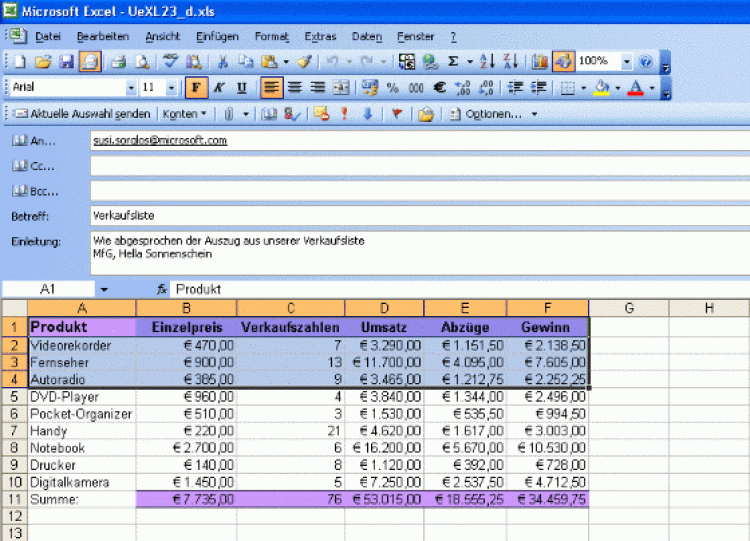Open the Chart Wizard icon
The image size is (750, 541).
[x=540, y=62]
